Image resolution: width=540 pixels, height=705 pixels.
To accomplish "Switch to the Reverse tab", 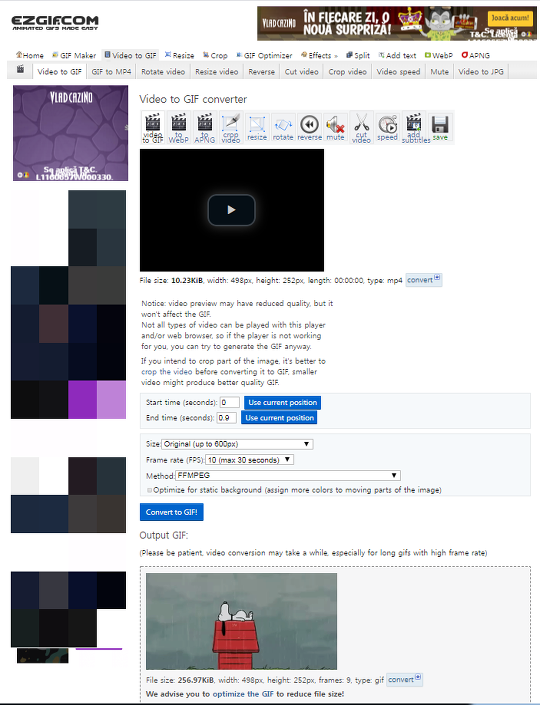I will 261,71.
